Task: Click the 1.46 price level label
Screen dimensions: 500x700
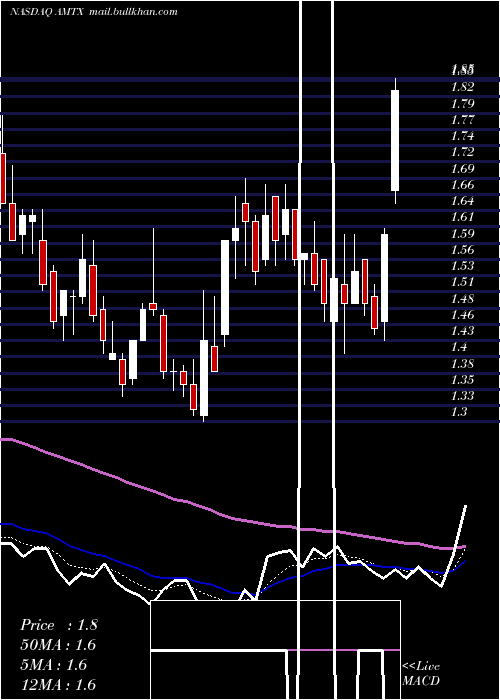Action: tap(462, 315)
